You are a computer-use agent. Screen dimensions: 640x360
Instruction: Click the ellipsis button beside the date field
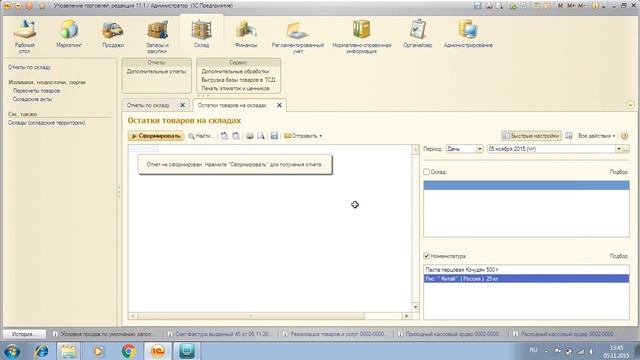pos(626,149)
